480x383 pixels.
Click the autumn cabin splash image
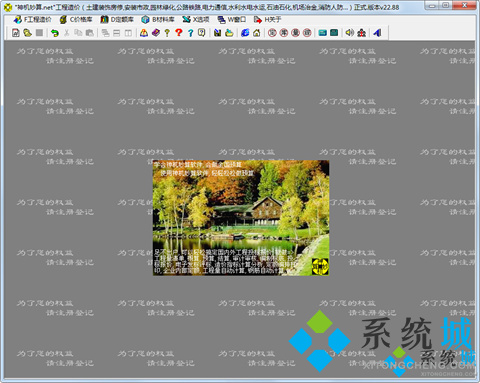pyautogui.click(x=241, y=218)
